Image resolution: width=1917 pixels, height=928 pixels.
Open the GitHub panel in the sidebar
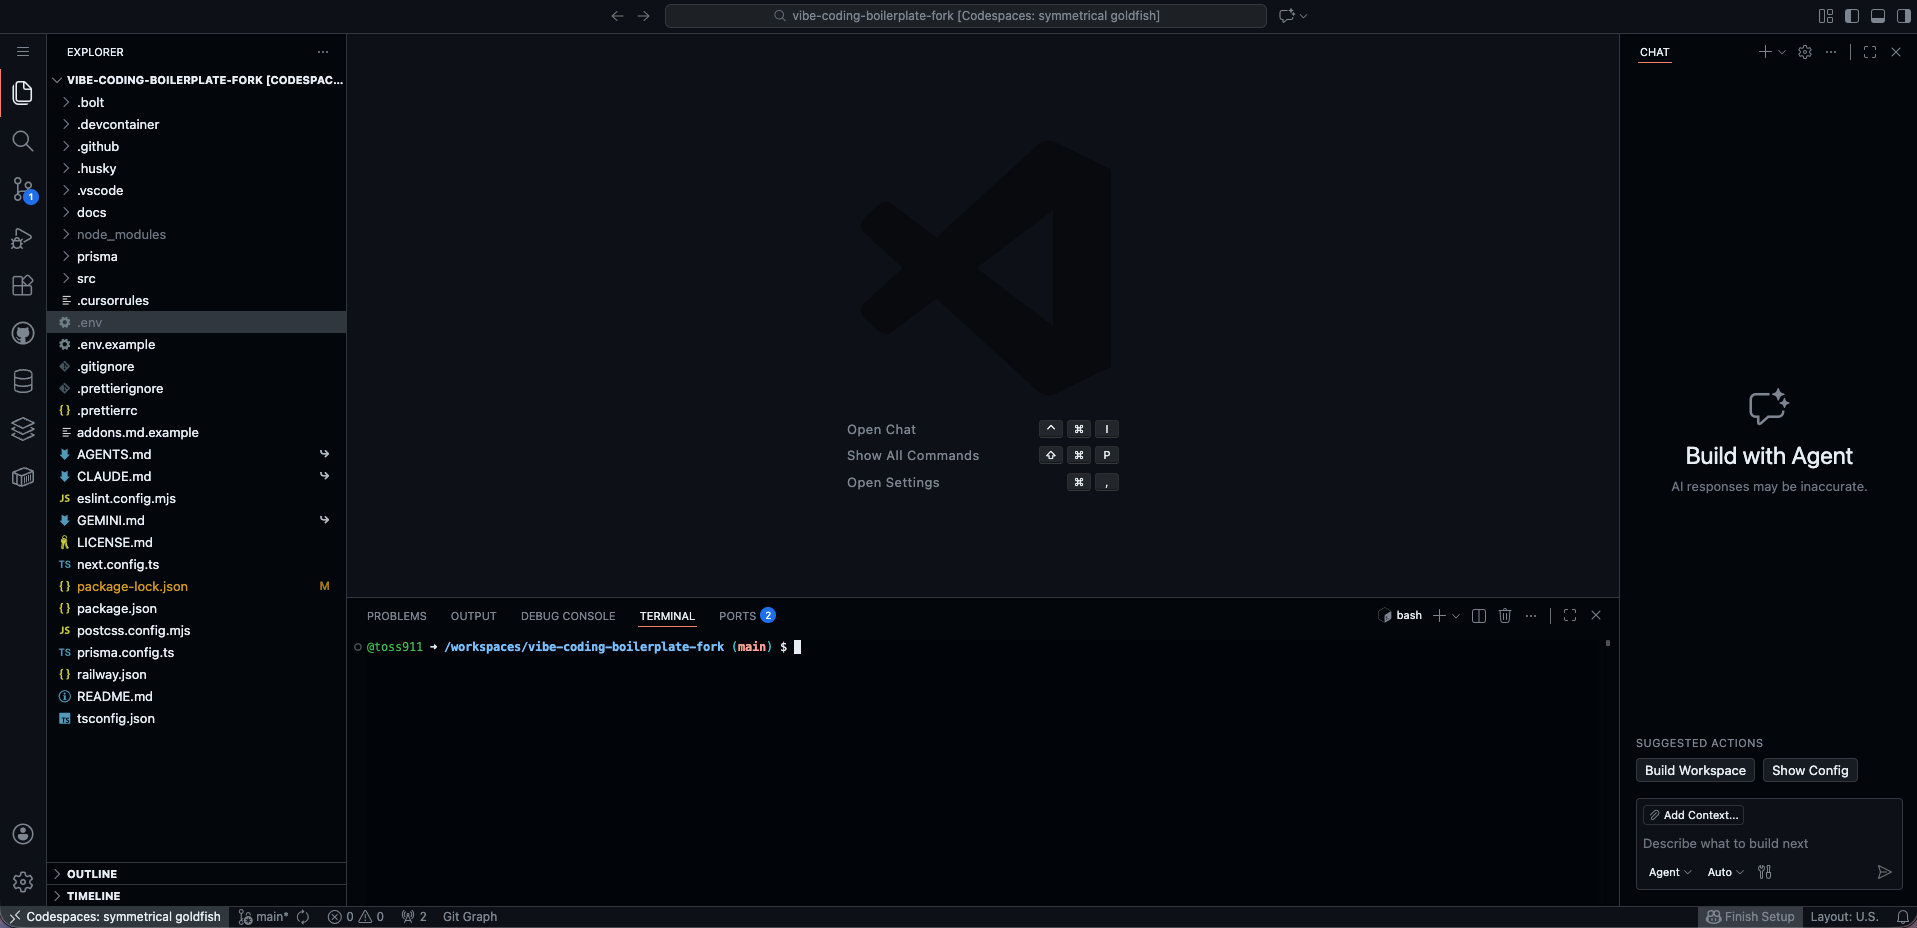[x=22, y=333]
